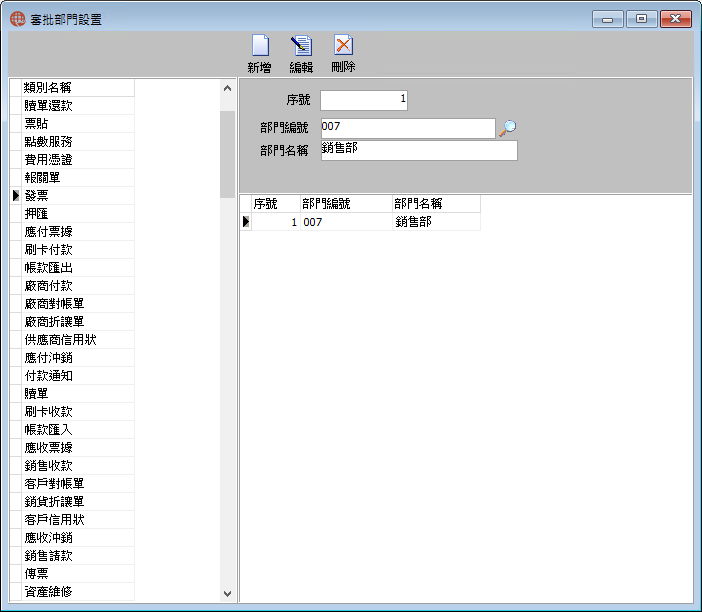Select 銷售請款 category row
Viewport: 702px width, 612px height.
pyautogui.click(x=78, y=556)
